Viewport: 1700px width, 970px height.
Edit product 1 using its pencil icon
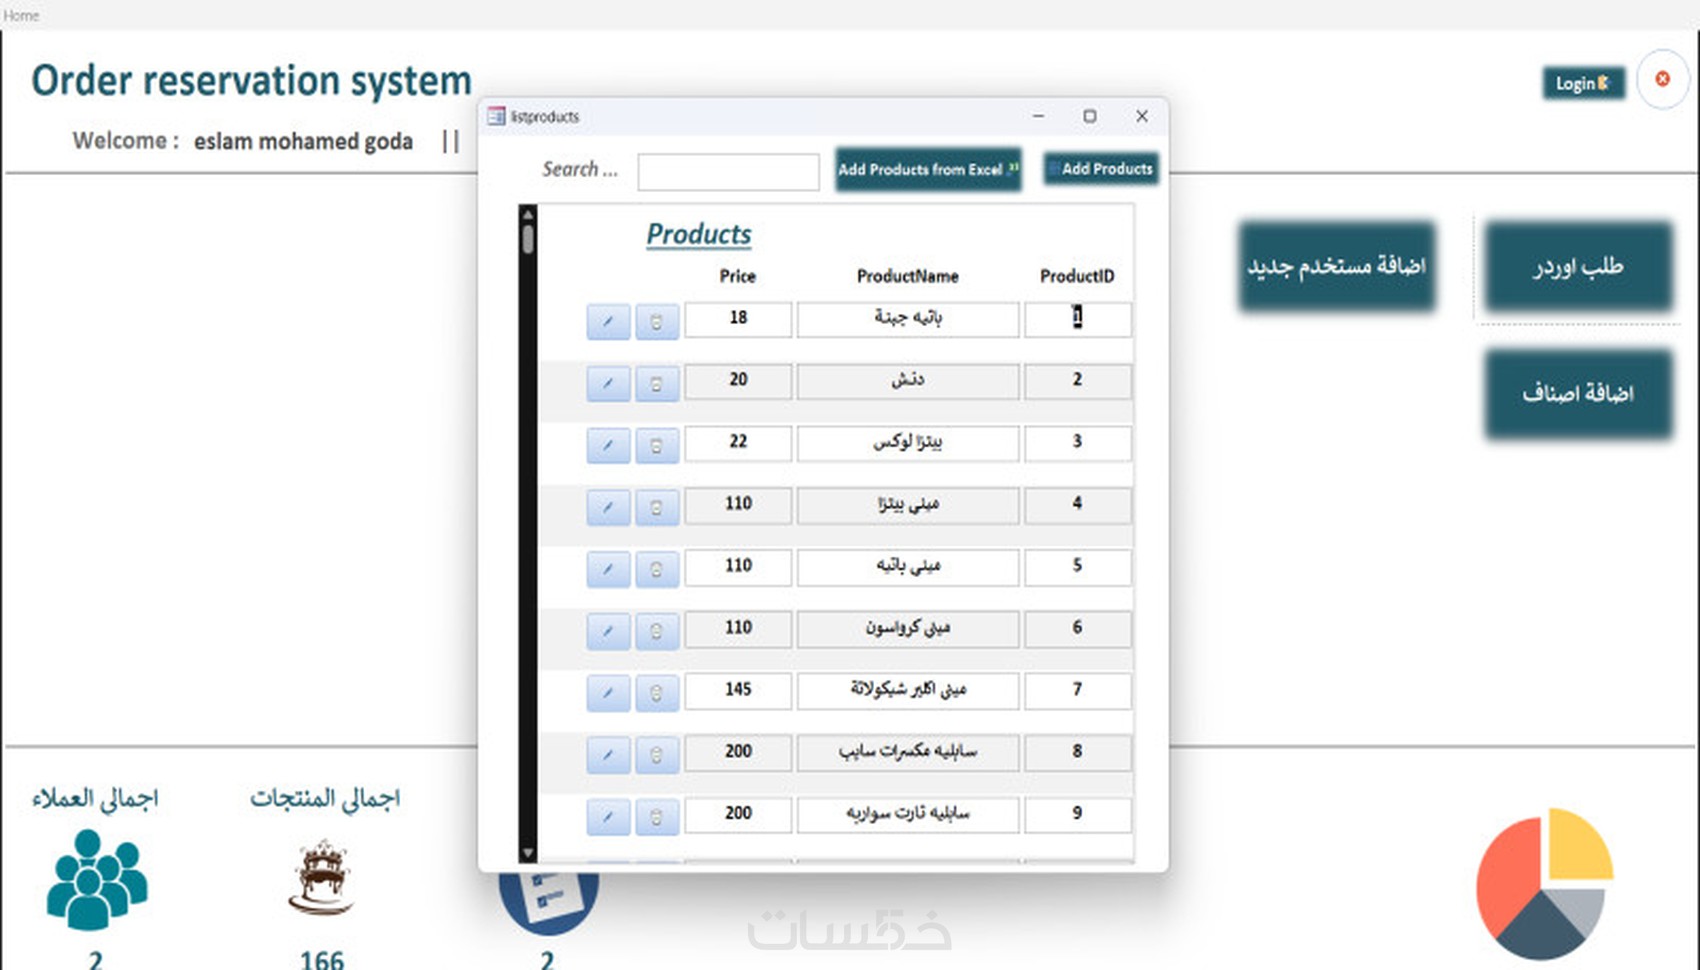(x=608, y=321)
